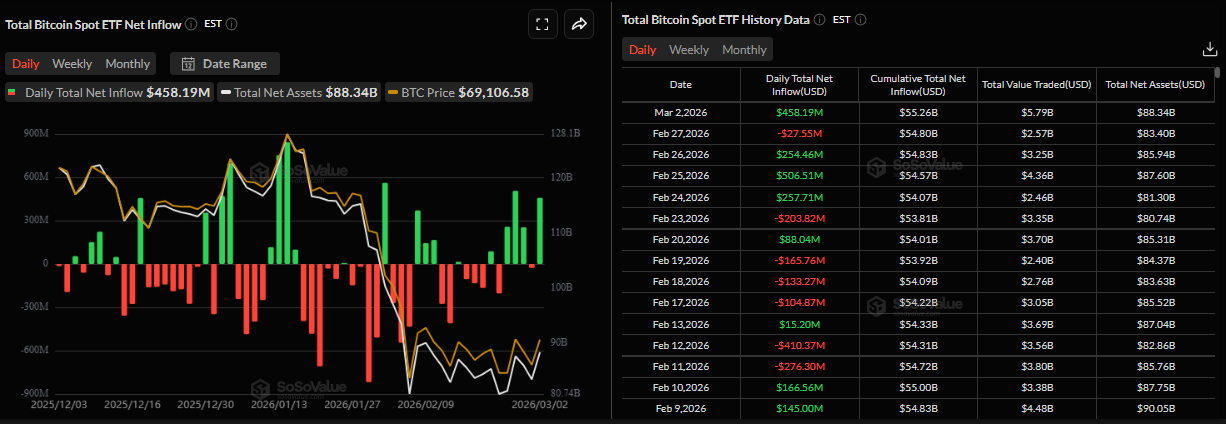Click info icon next to table's EST label
Viewport: 1226px width, 424px height.
[860, 19]
